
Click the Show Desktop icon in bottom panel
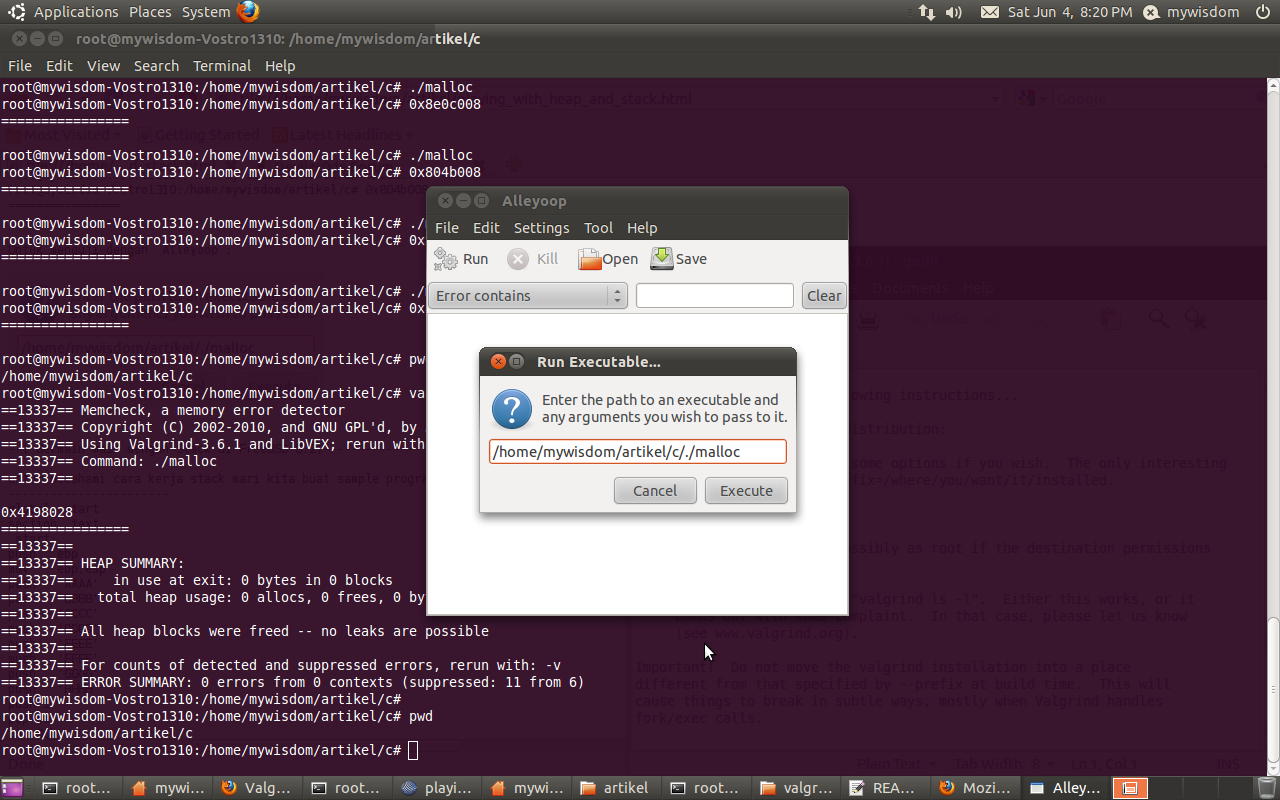pos(14,788)
